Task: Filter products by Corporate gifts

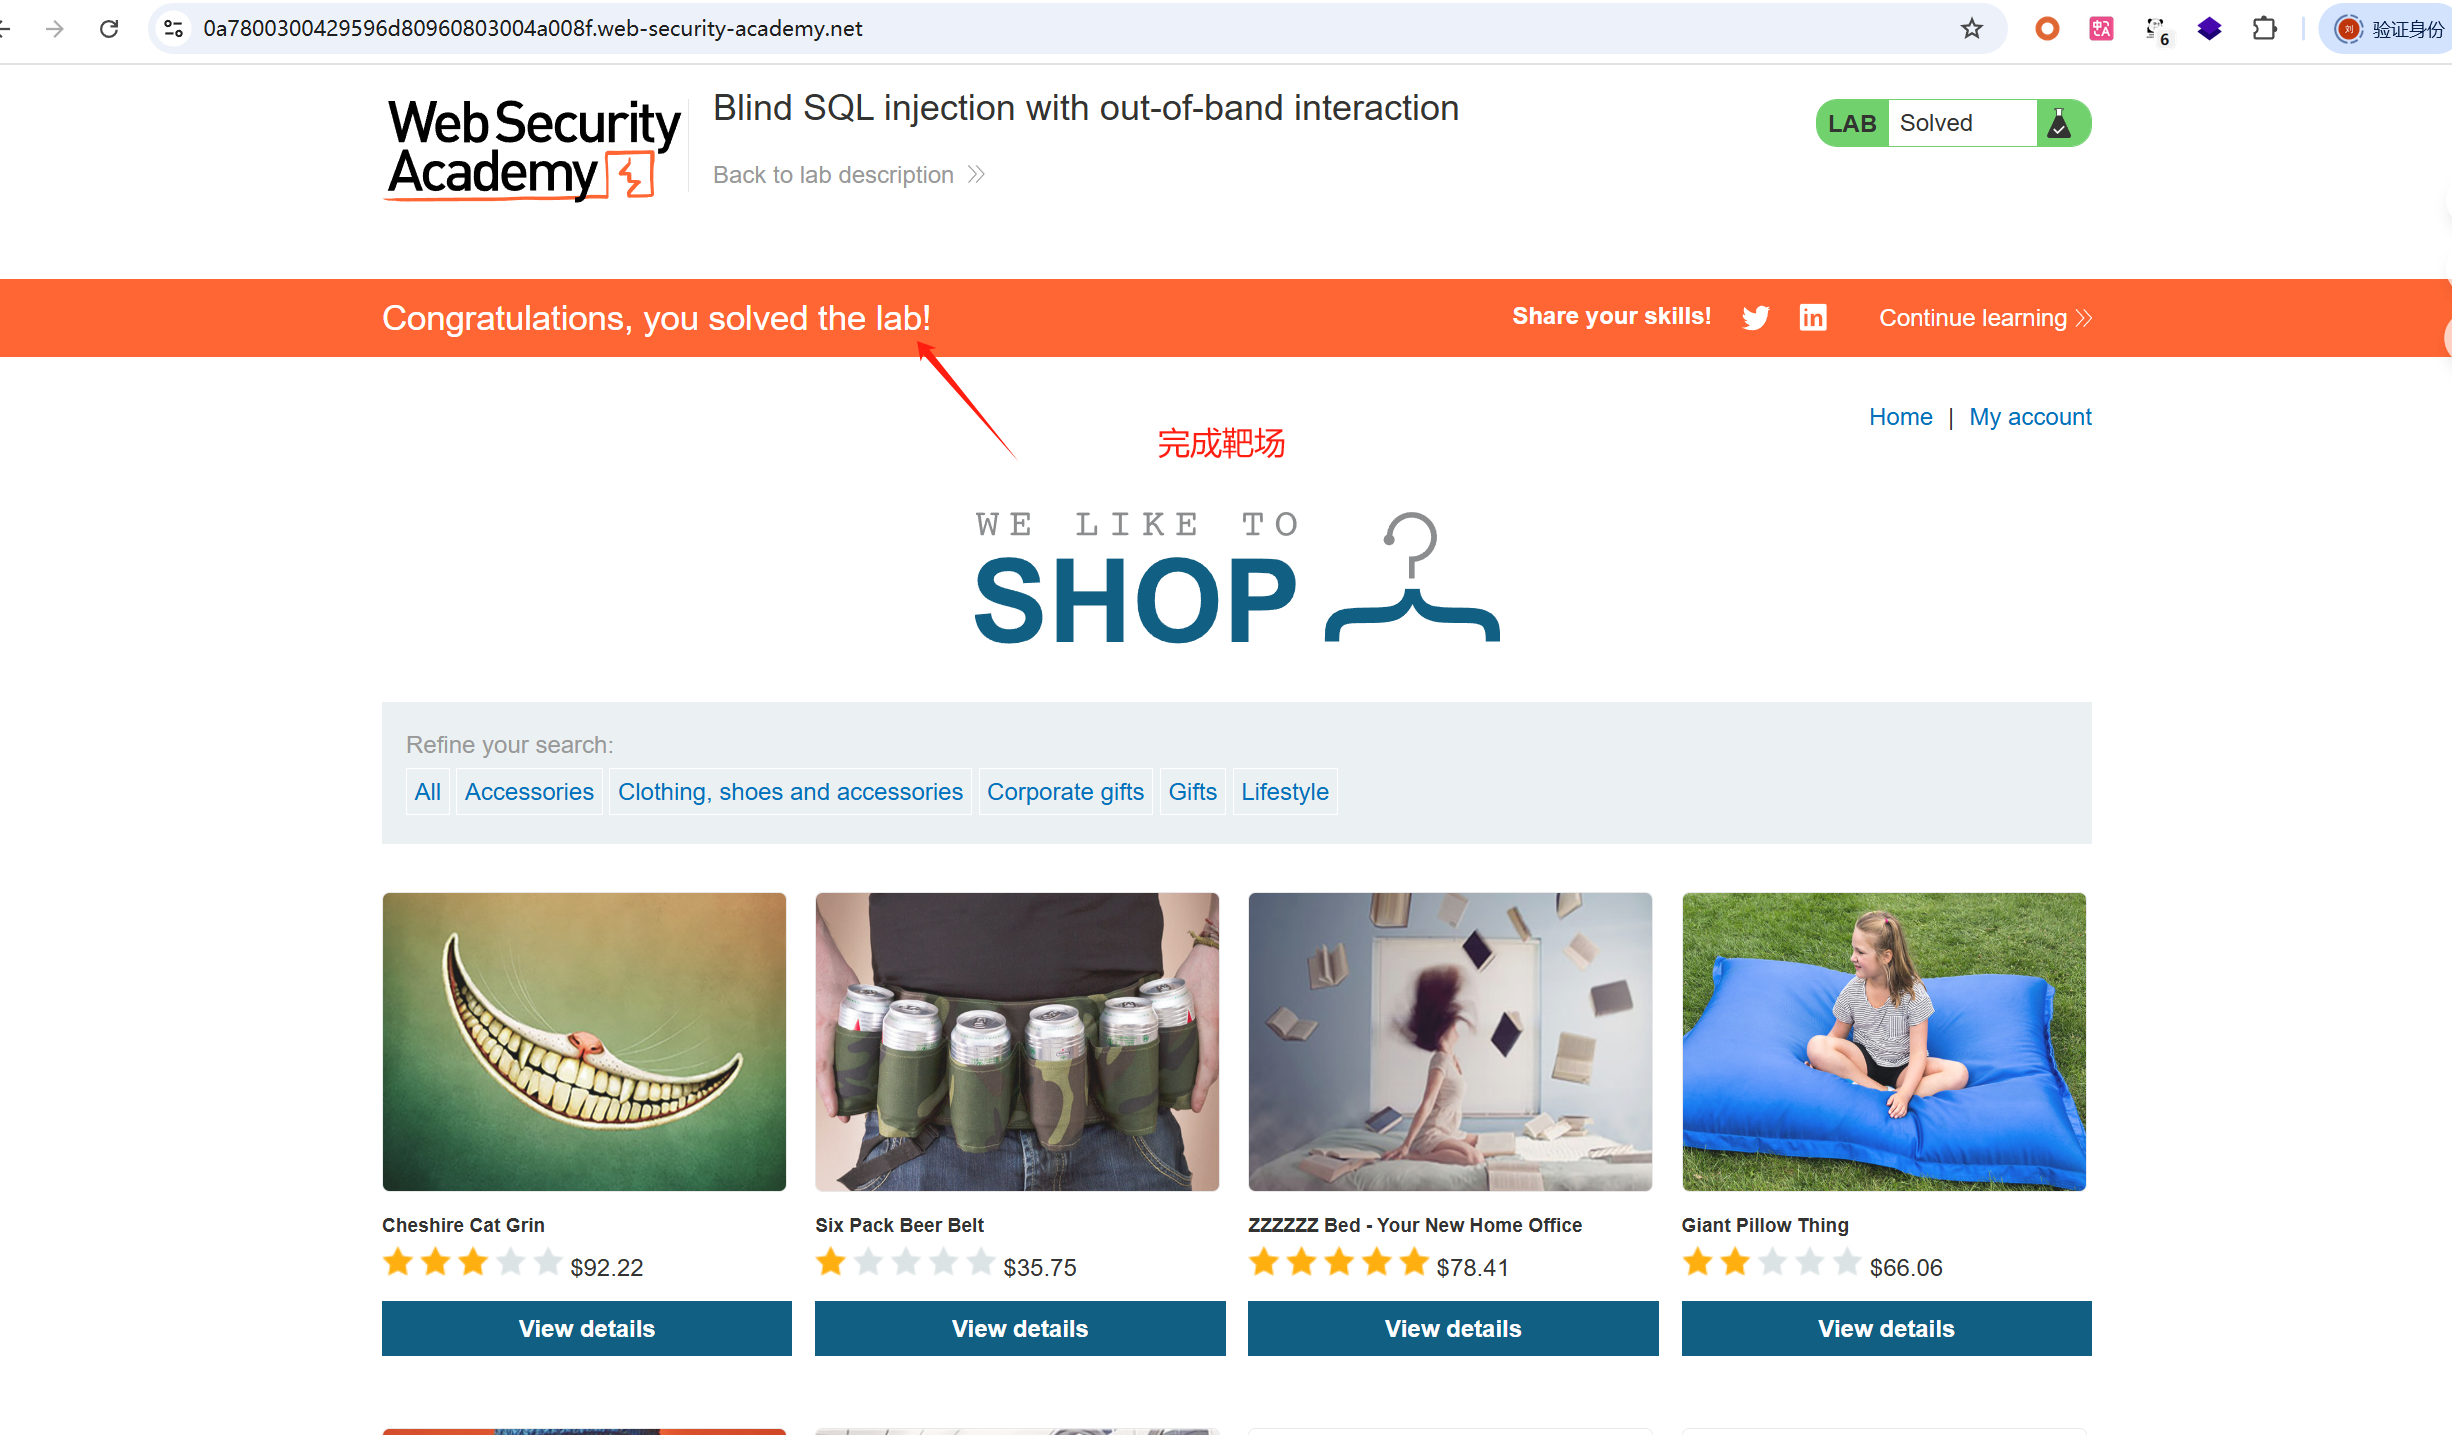Action: (1065, 792)
